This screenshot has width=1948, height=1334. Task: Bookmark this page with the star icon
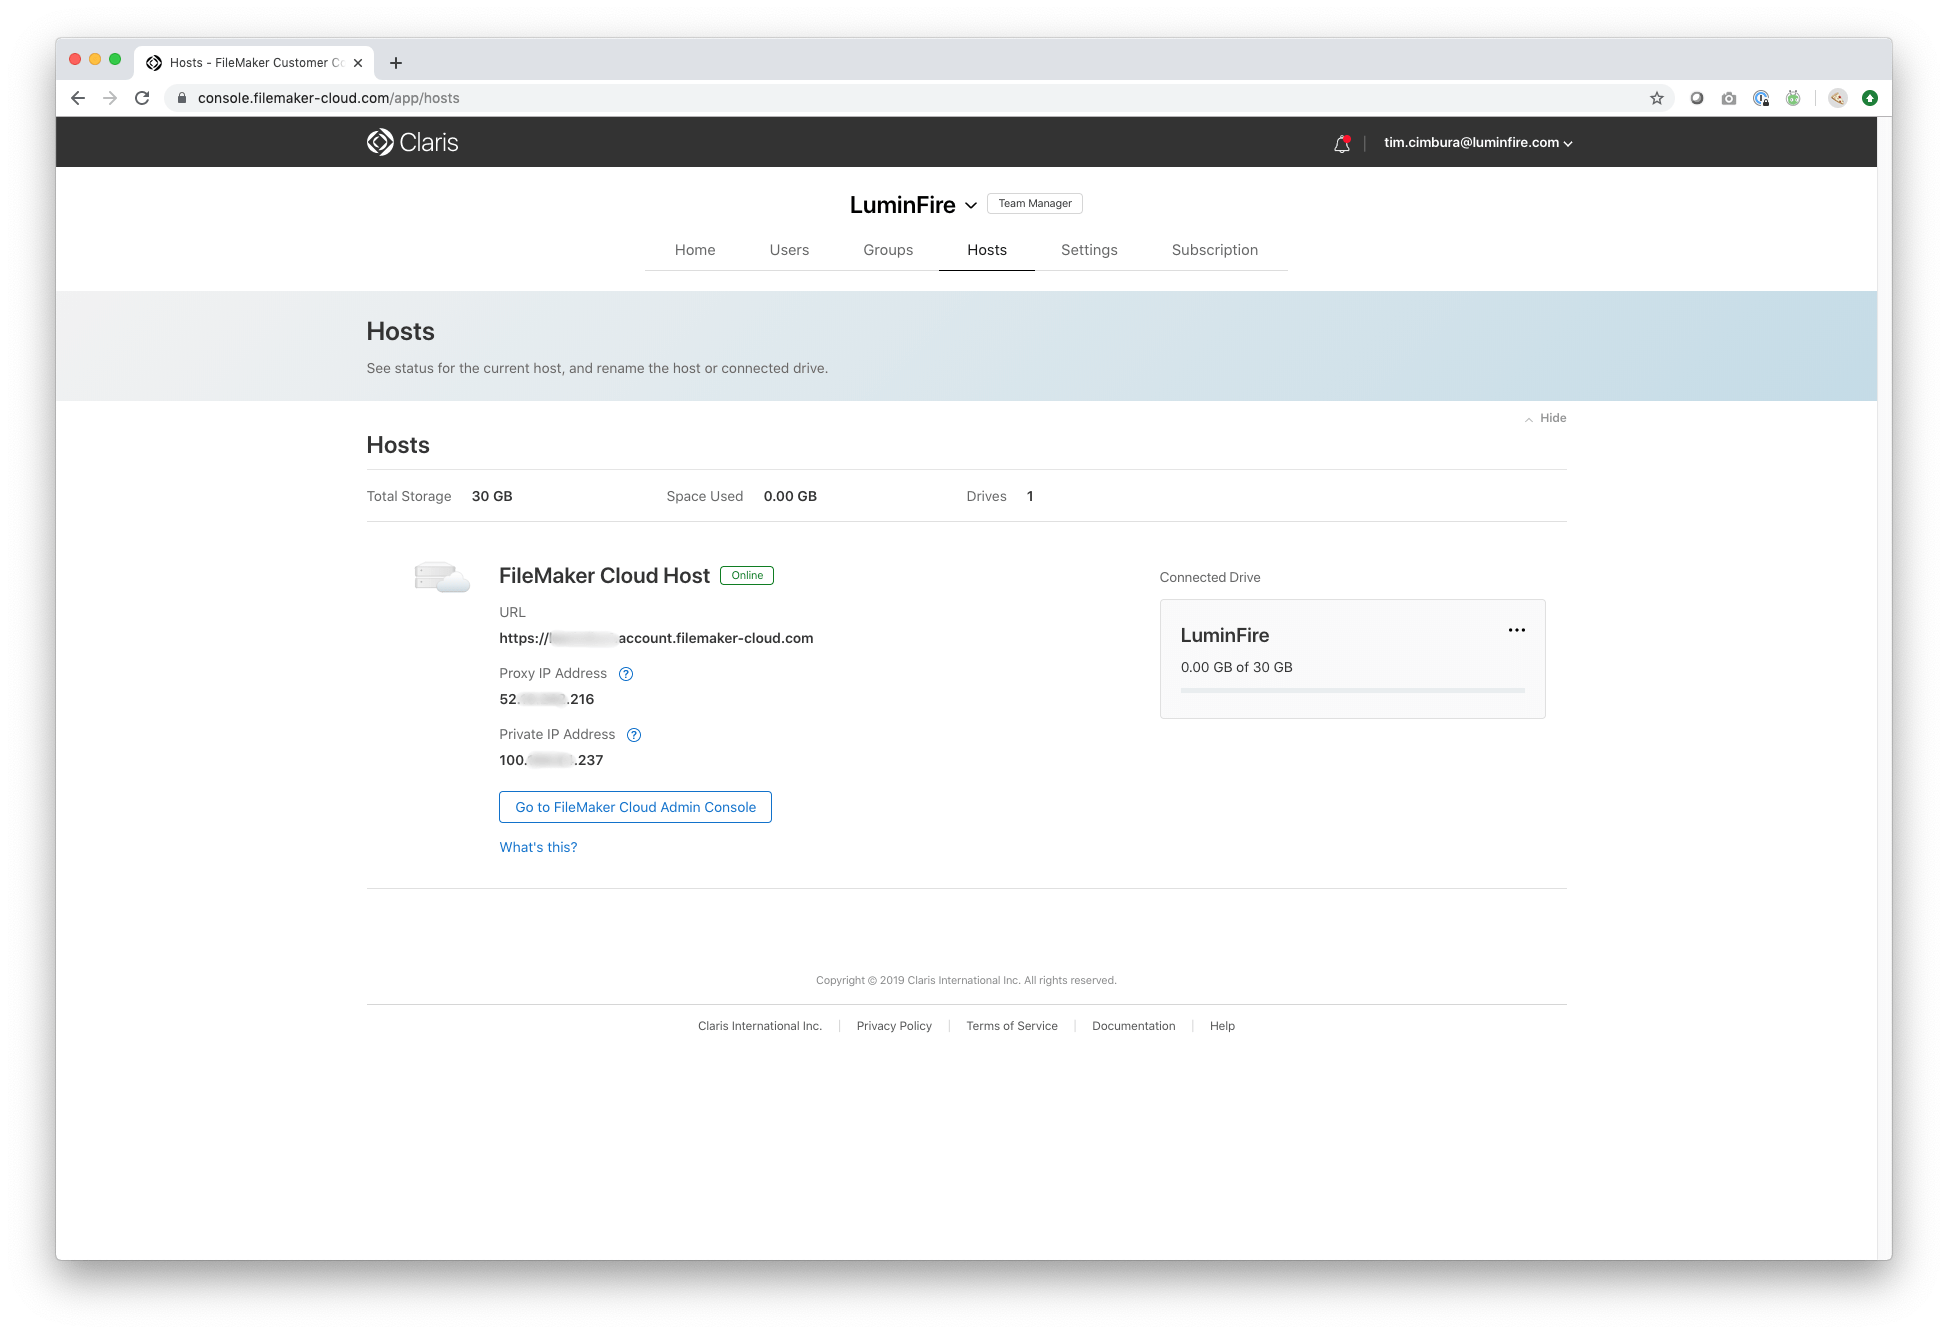(1656, 98)
